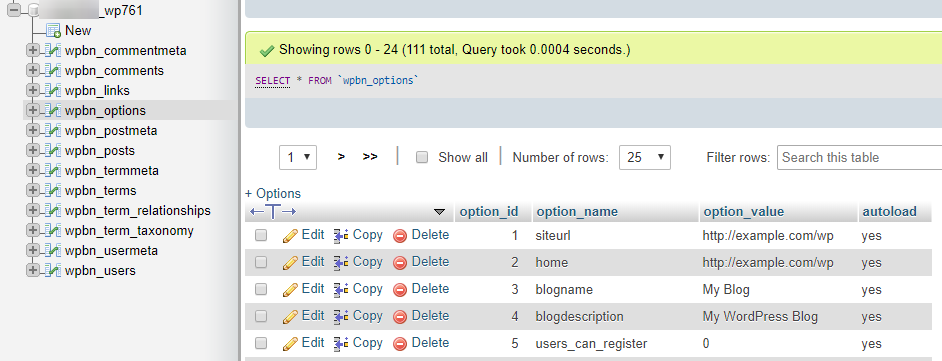Viewport: 942px width, 361px height.
Task: Click the pencil Edit icon for siteurl row
Action: 290,236
